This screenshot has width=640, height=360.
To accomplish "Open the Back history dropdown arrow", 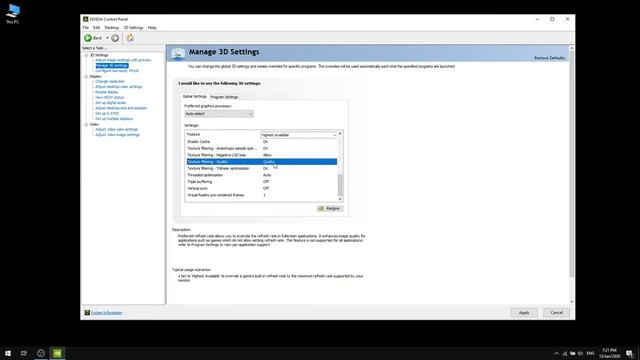I will 107,38.
